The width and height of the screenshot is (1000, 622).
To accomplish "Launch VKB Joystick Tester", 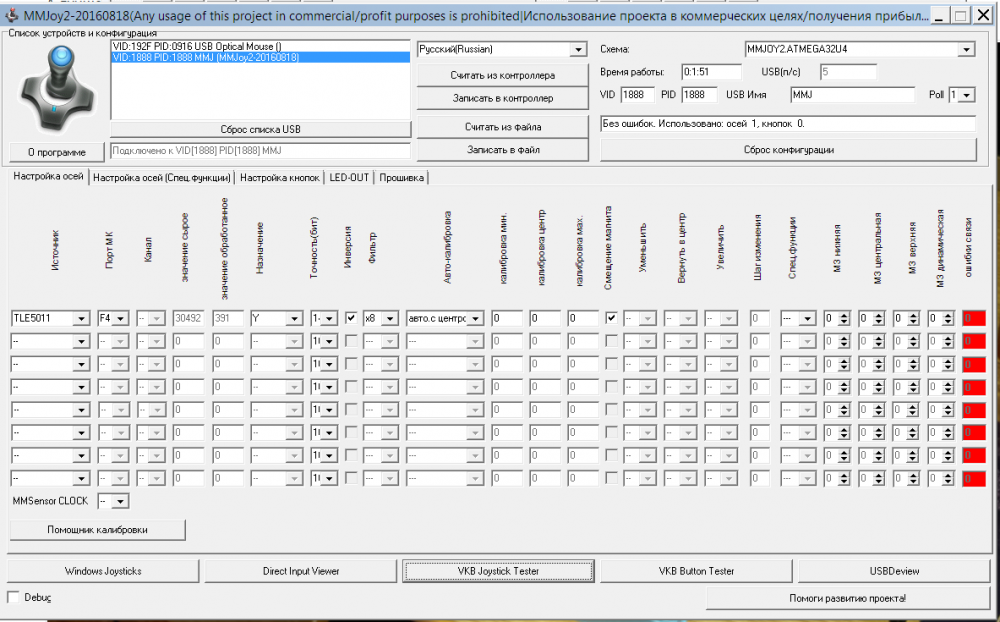I will coord(498,571).
